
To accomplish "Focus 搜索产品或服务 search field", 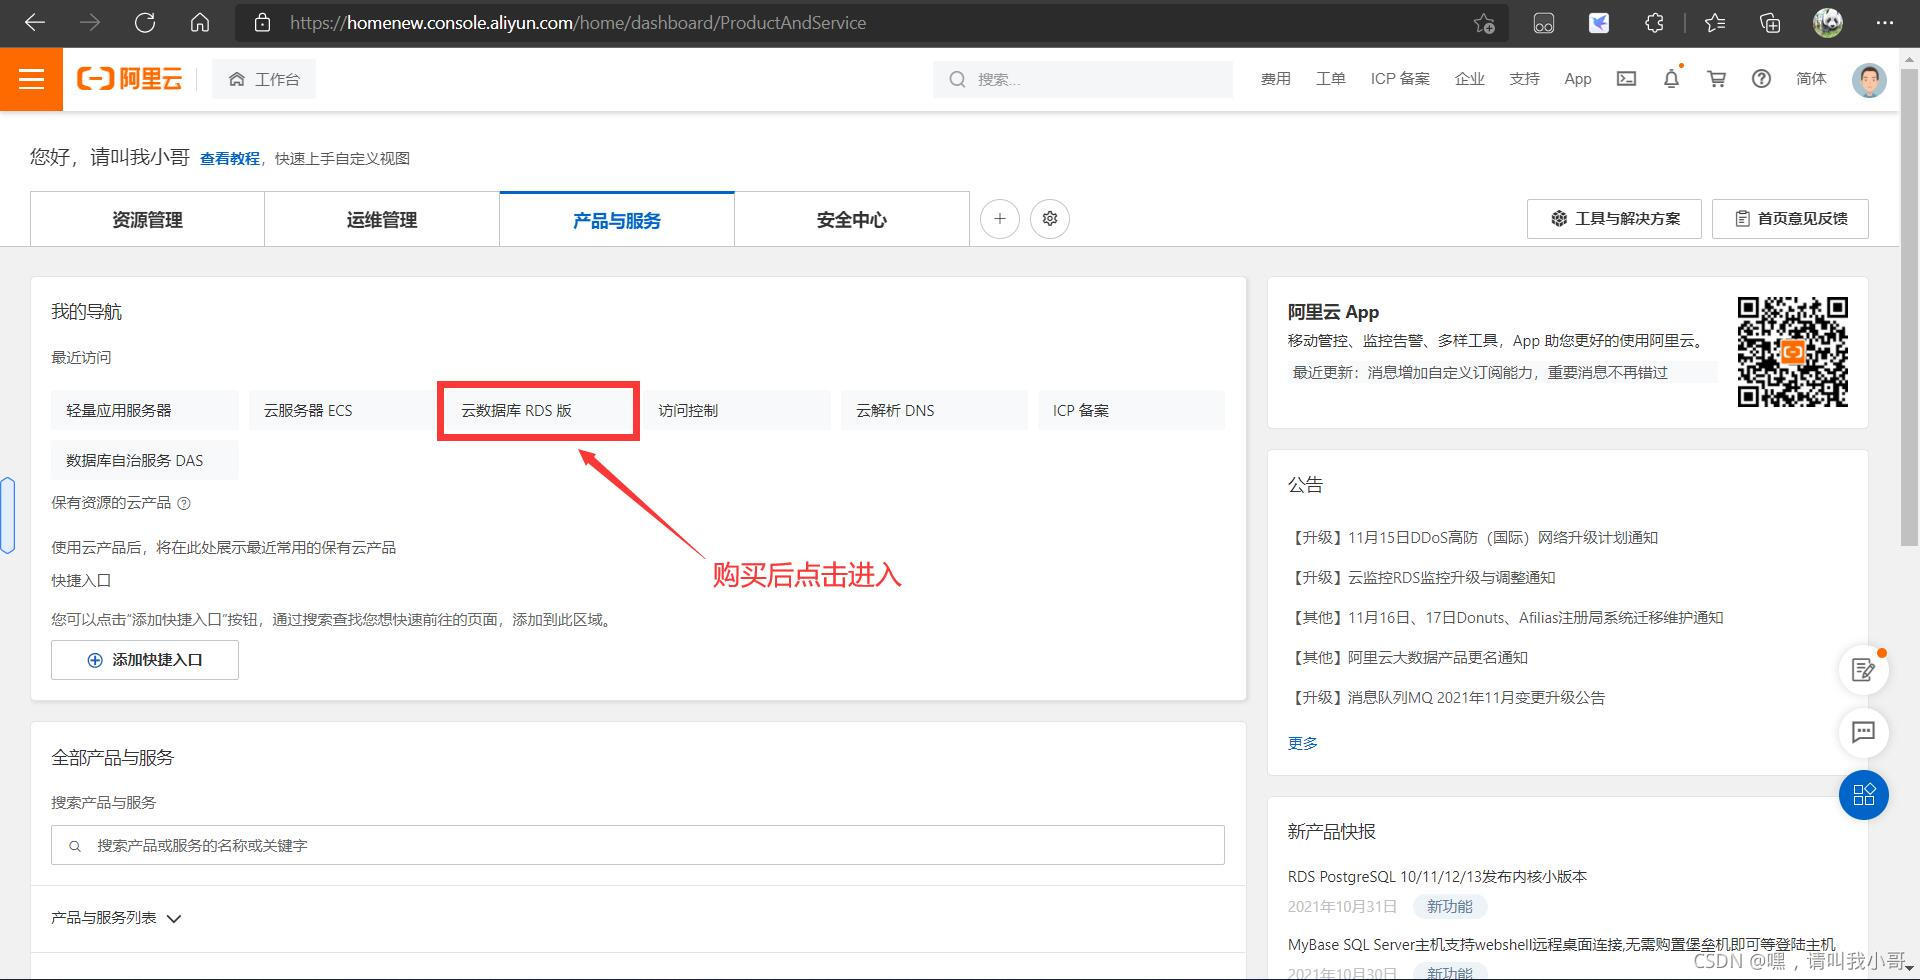I will pyautogui.click(x=638, y=845).
